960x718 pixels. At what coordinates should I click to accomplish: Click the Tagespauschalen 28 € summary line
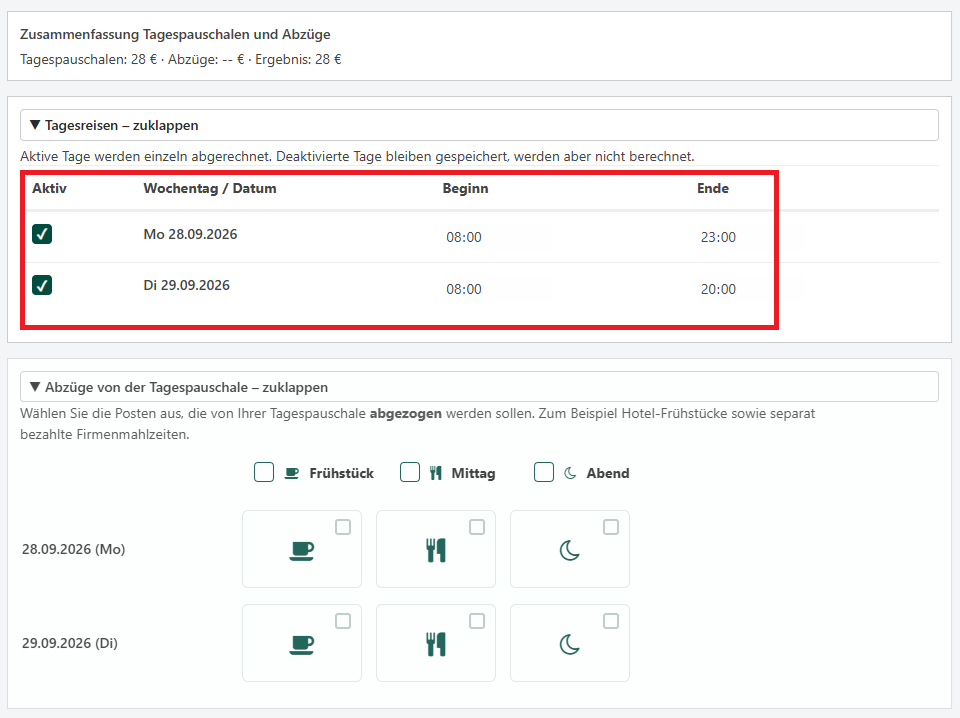181,59
